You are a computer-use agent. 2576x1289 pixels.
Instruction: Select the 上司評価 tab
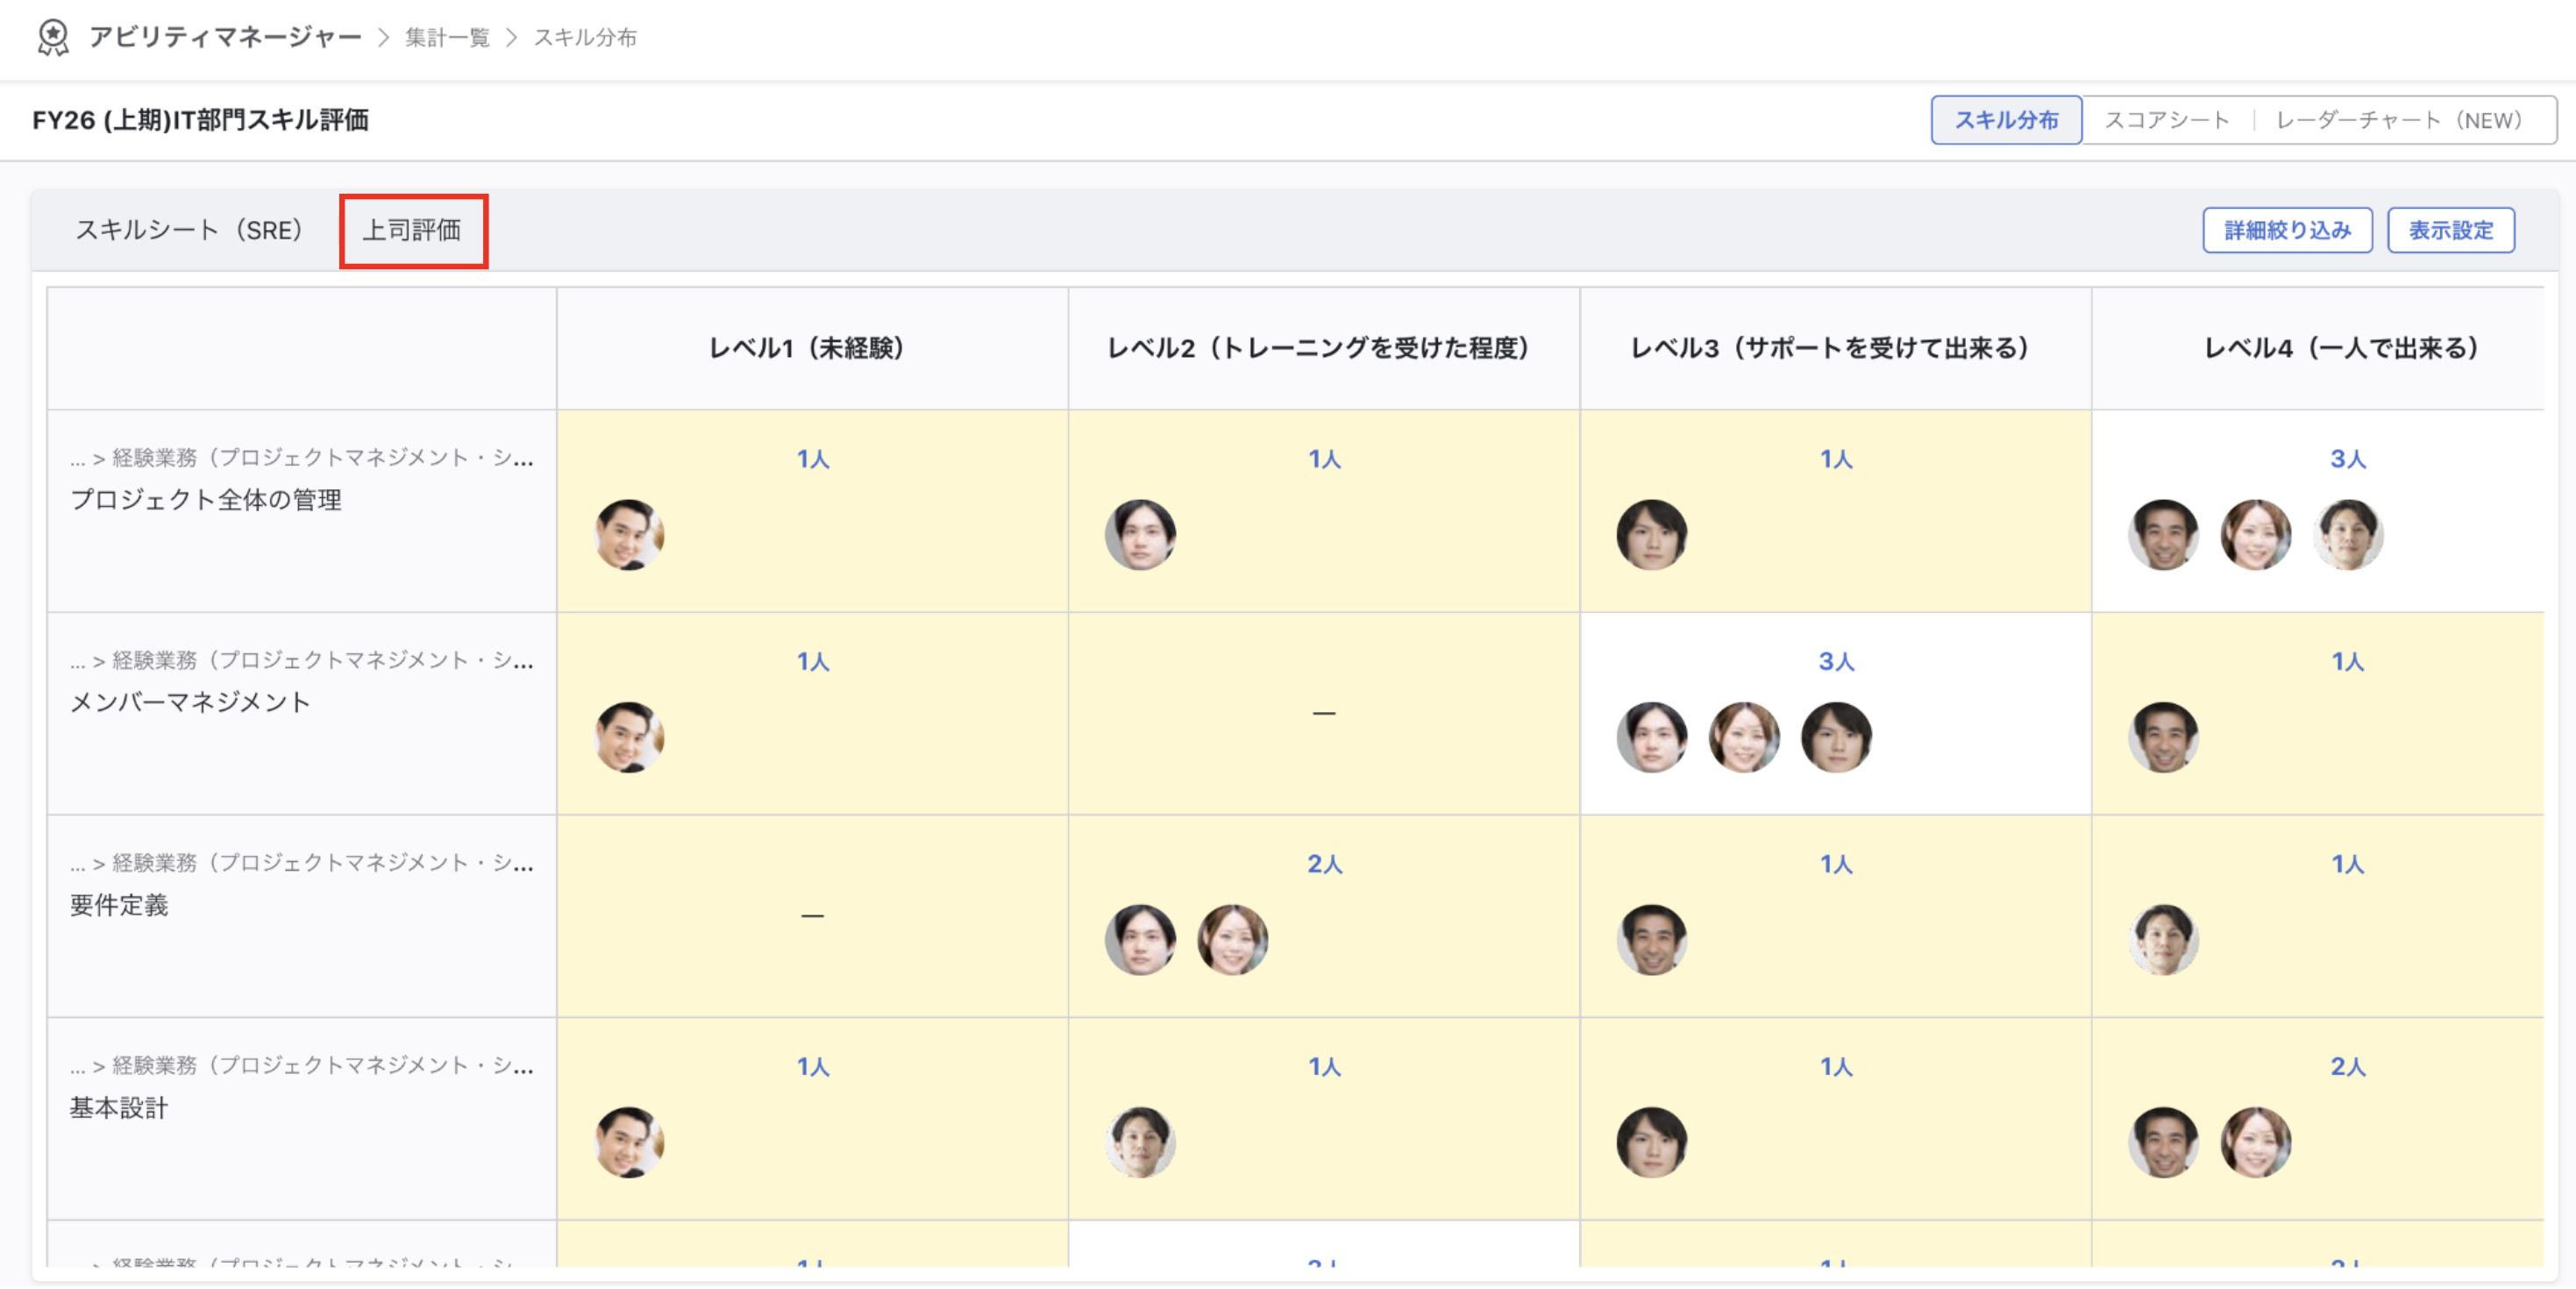[x=412, y=230]
